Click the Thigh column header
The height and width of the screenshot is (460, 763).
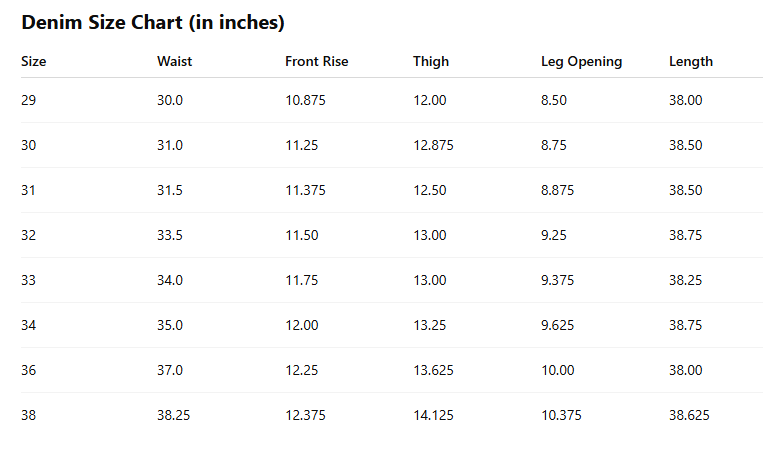pos(431,61)
